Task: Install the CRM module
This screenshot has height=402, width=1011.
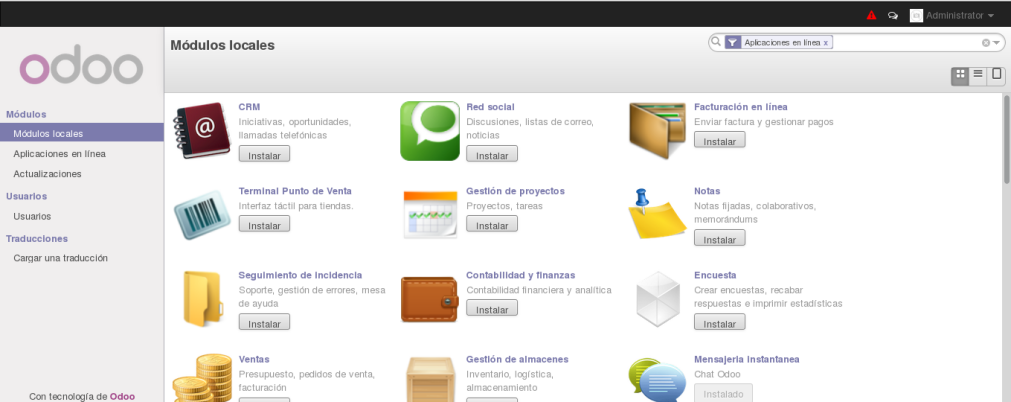Action: (x=264, y=154)
